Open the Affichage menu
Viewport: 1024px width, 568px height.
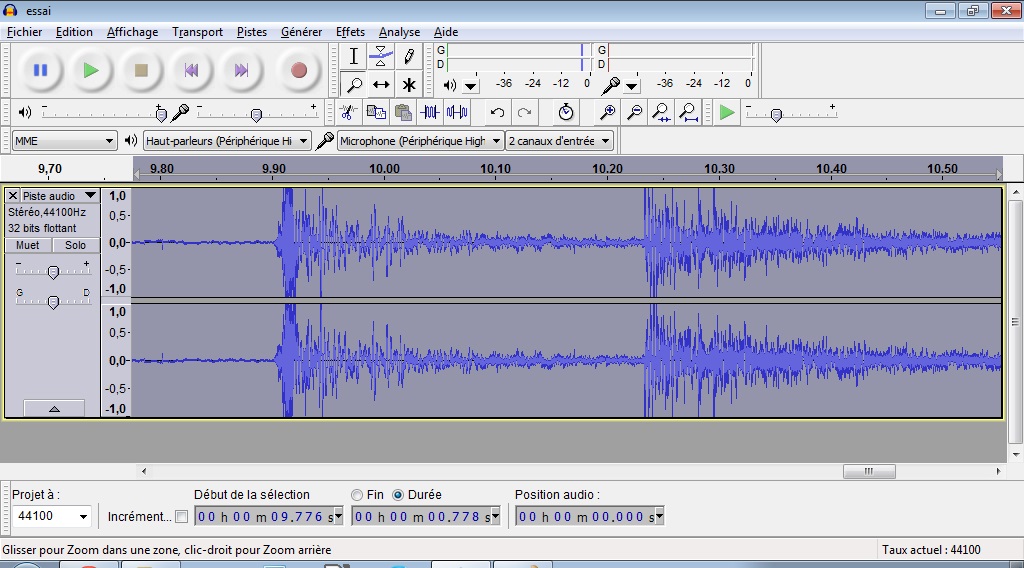point(132,32)
